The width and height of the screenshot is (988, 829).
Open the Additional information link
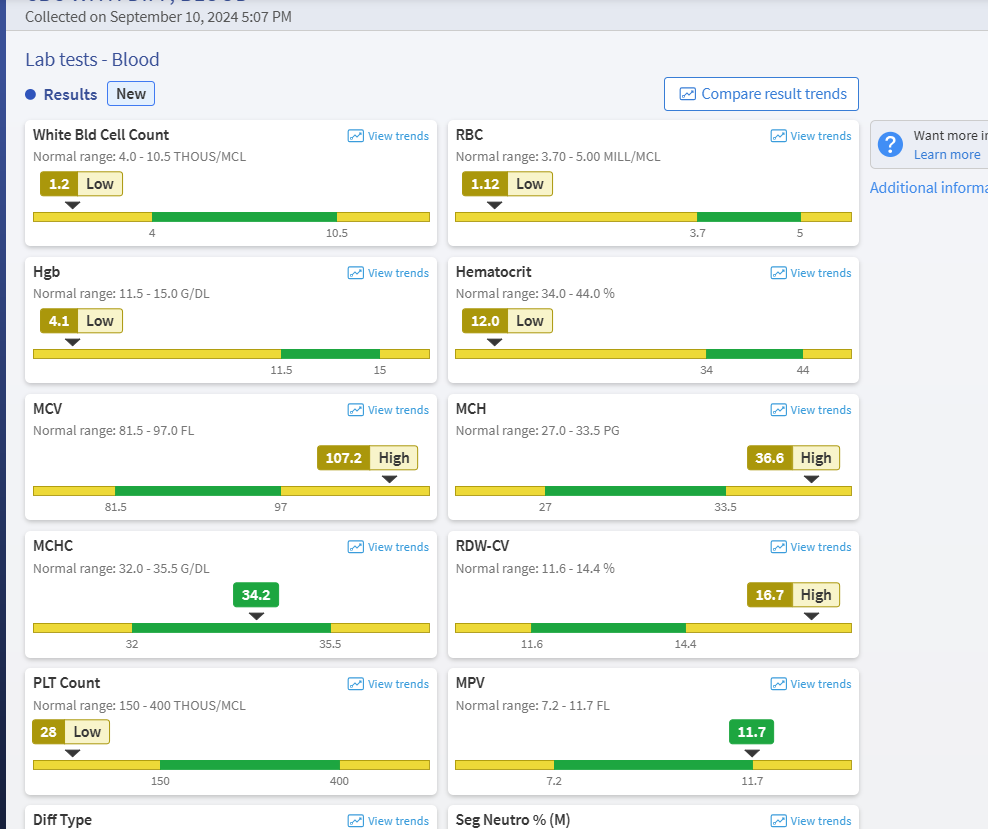pyautogui.click(x=928, y=188)
